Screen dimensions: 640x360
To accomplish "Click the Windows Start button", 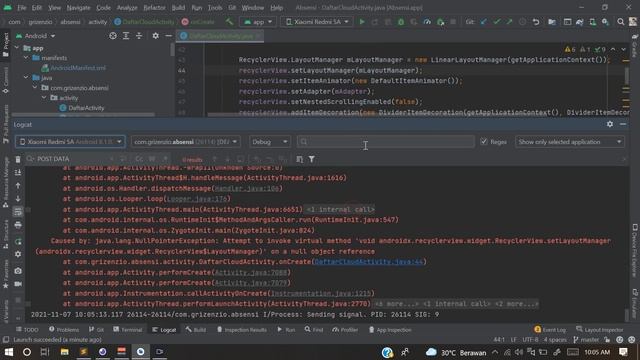I will tap(9, 351).
